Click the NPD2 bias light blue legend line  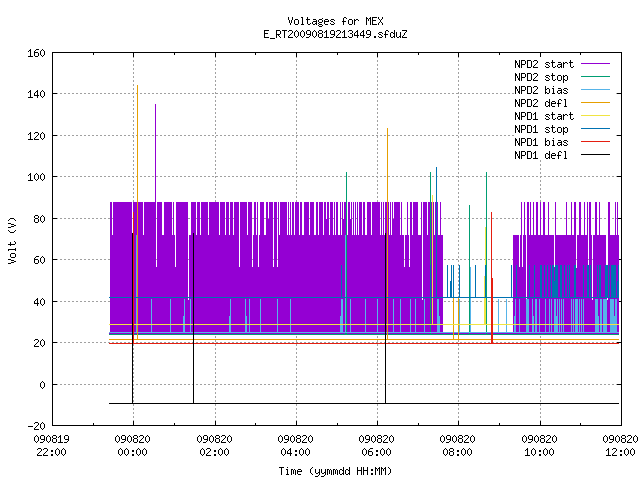pyautogui.click(x=595, y=90)
